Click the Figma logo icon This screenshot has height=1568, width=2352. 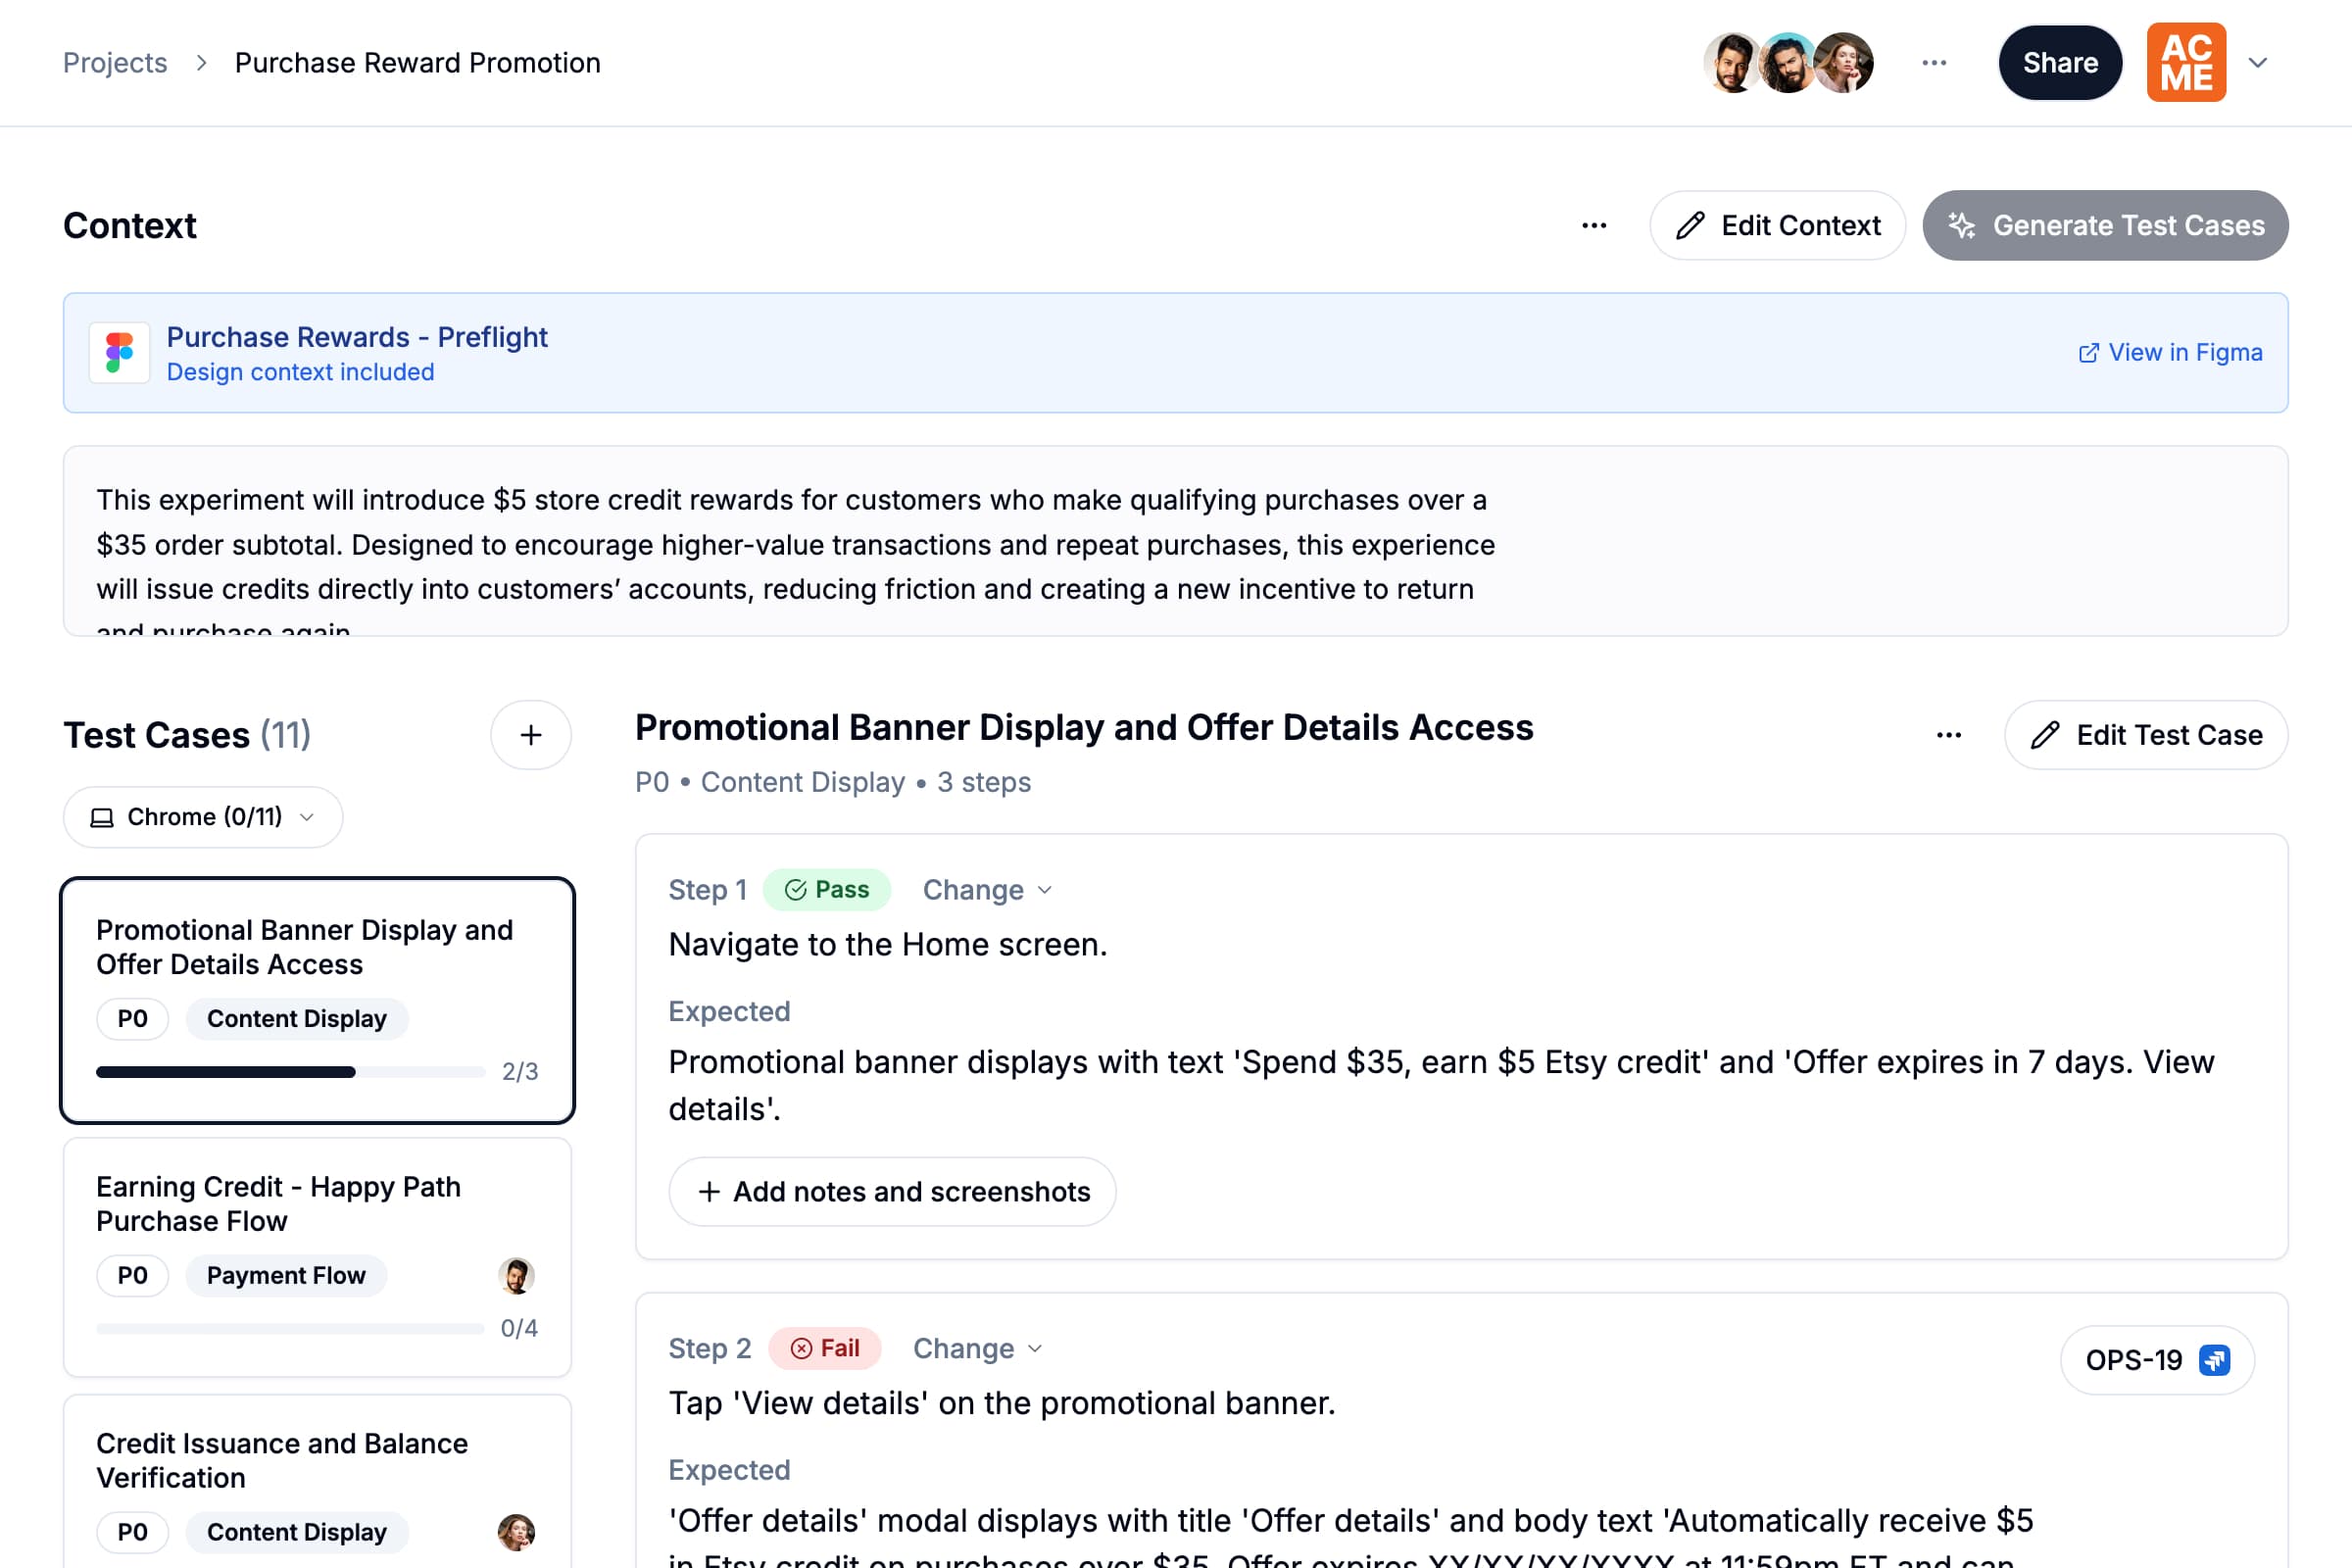pyautogui.click(x=119, y=352)
